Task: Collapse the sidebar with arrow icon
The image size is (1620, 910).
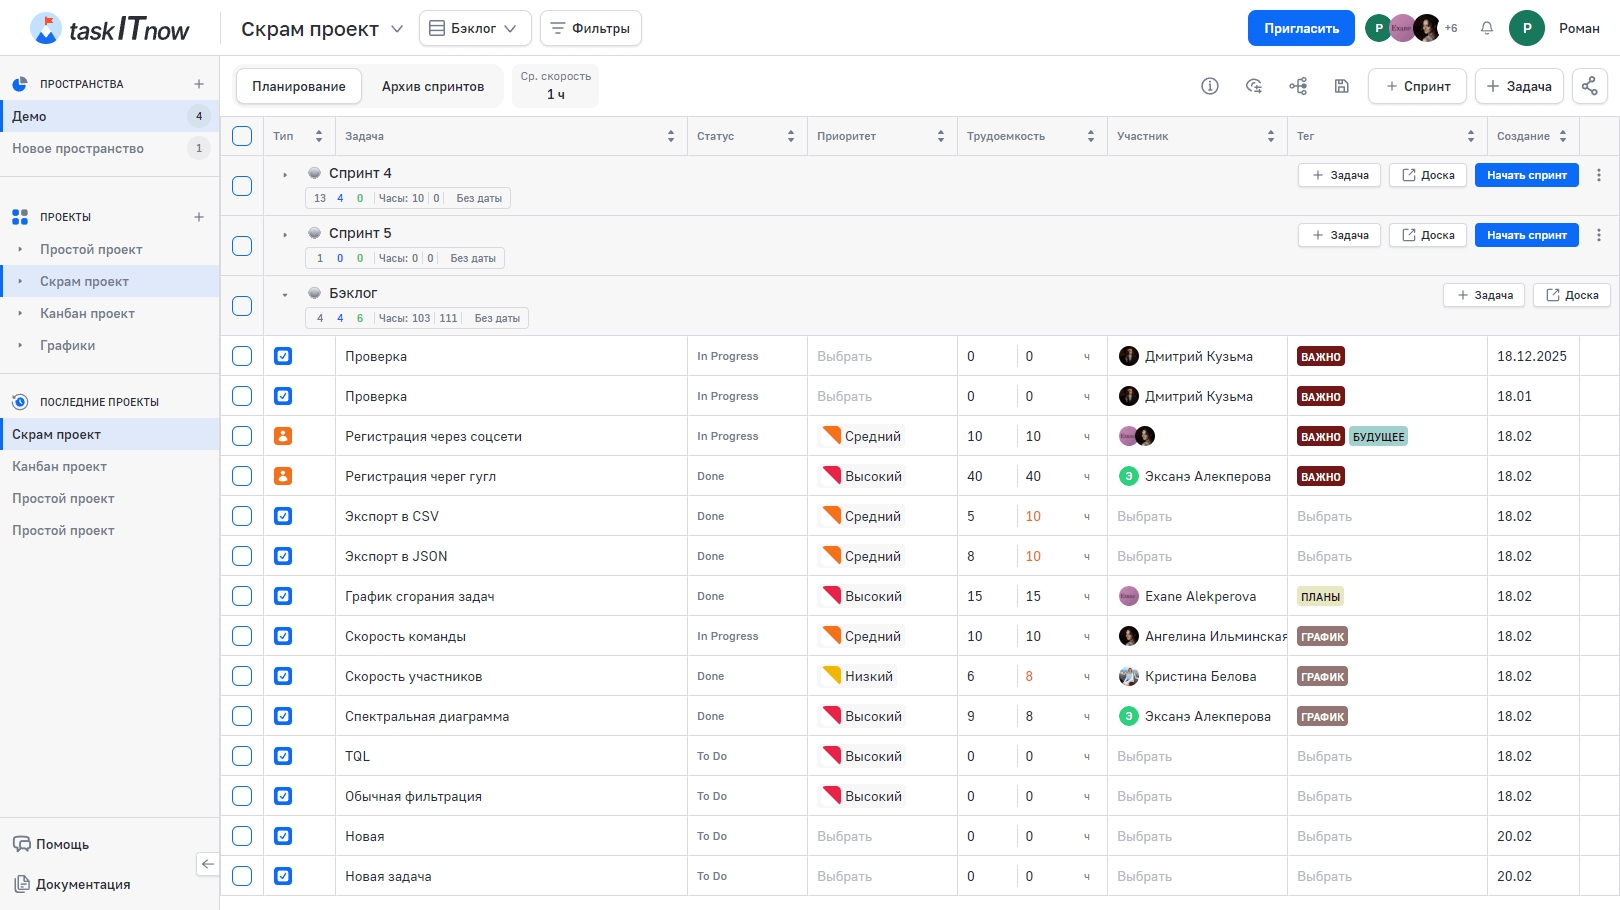Action: pos(207,864)
